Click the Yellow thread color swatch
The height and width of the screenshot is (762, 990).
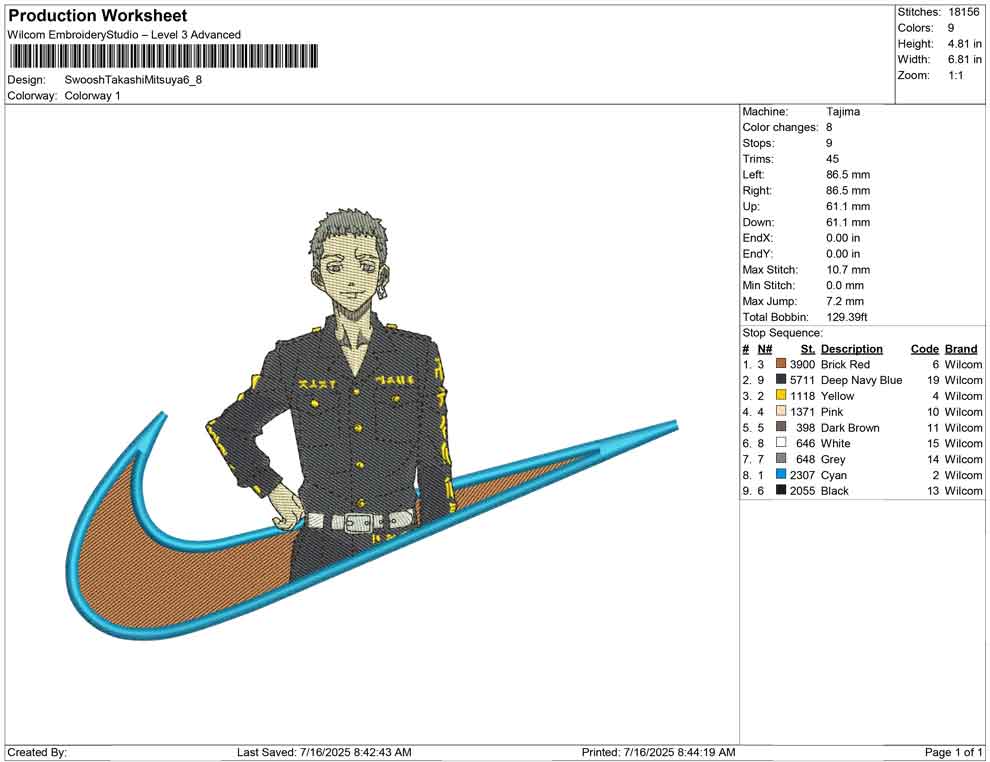click(x=781, y=395)
